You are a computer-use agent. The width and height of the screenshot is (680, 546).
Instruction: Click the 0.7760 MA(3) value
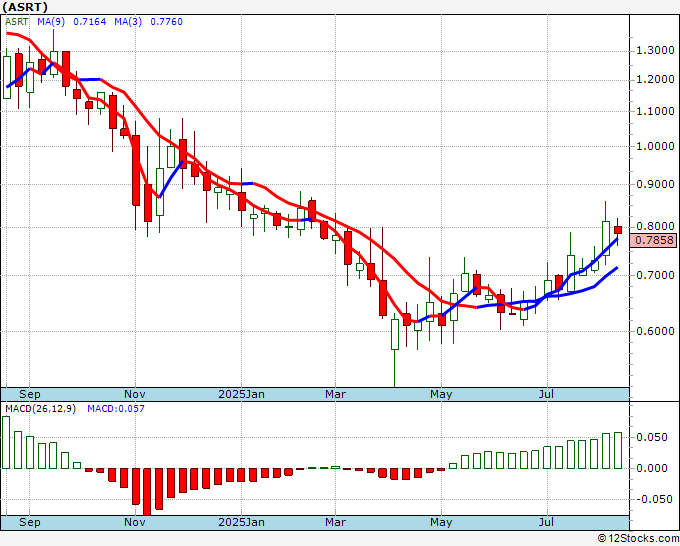click(167, 22)
